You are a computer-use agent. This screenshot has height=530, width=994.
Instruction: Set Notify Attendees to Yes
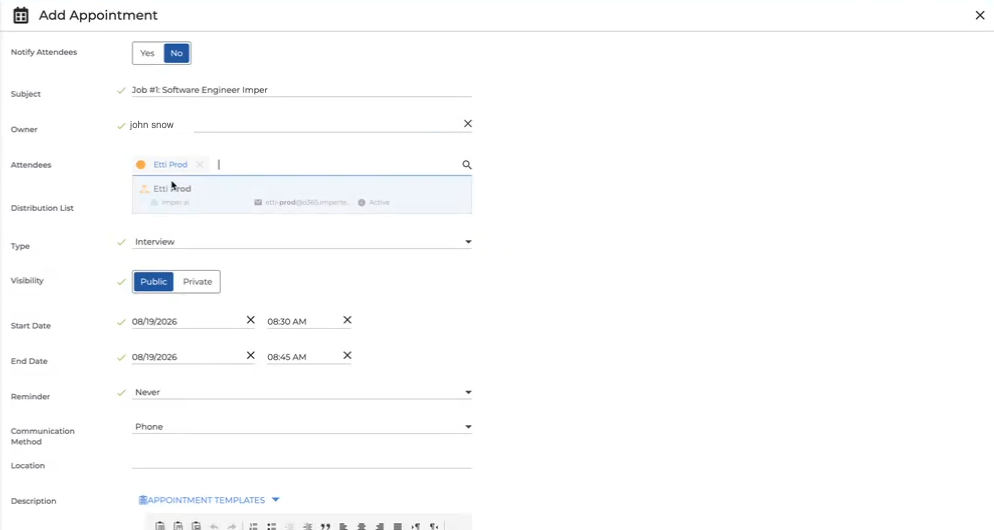[147, 53]
